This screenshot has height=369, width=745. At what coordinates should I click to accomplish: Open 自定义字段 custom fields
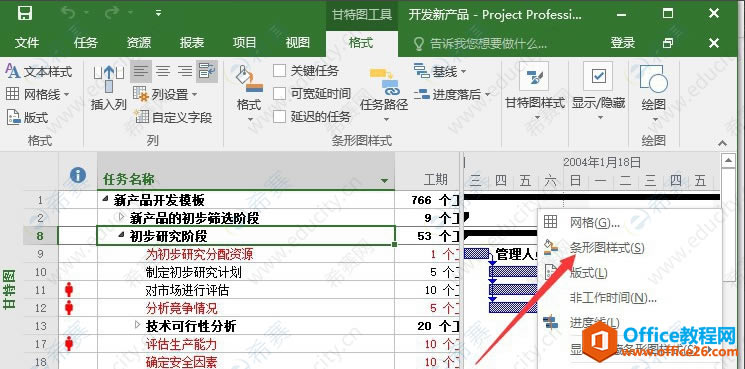pos(173,117)
